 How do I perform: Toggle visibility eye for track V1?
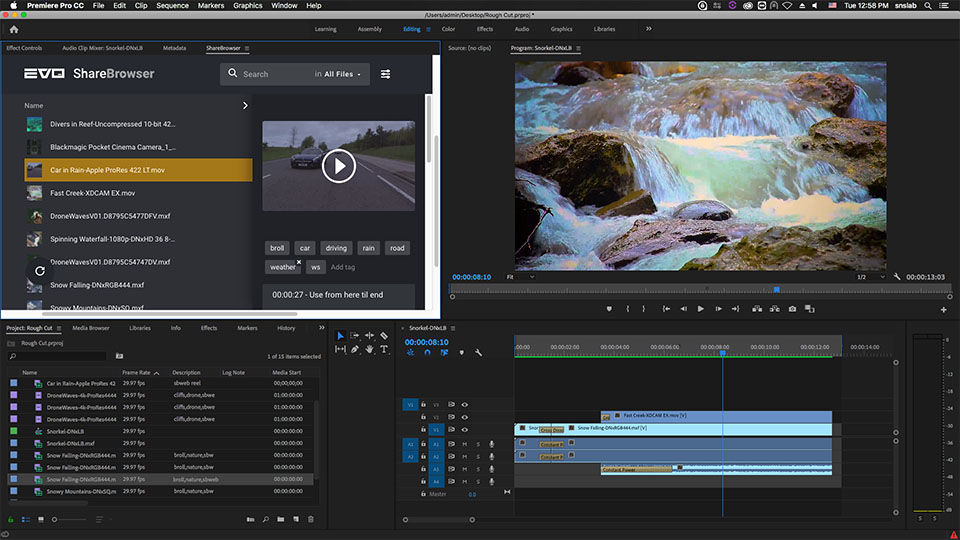(465, 430)
